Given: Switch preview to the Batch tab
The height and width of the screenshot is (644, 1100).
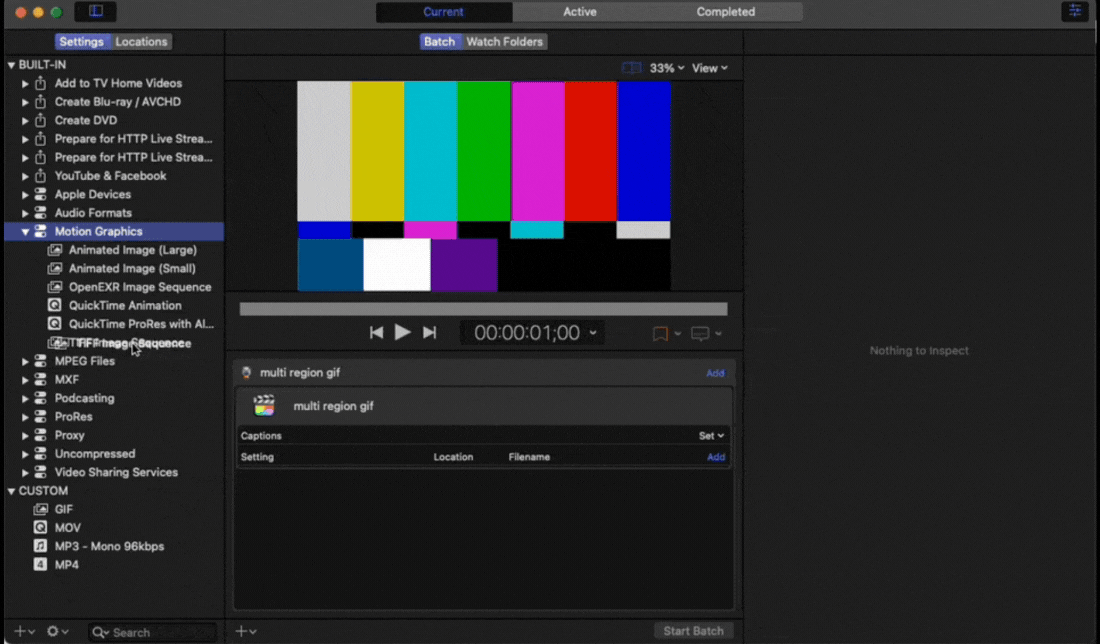Looking at the screenshot, I should coord(440,41).
